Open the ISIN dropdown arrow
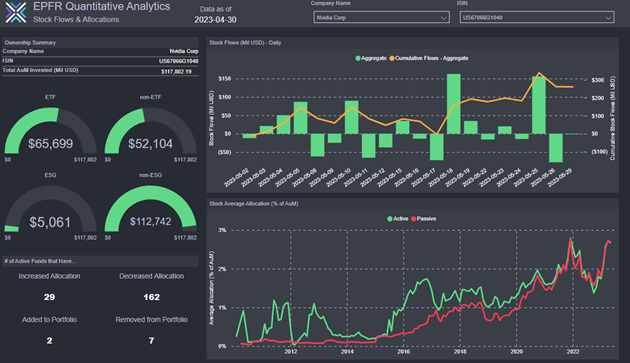This screenshot has width=630, height=363. click(608, 18)
